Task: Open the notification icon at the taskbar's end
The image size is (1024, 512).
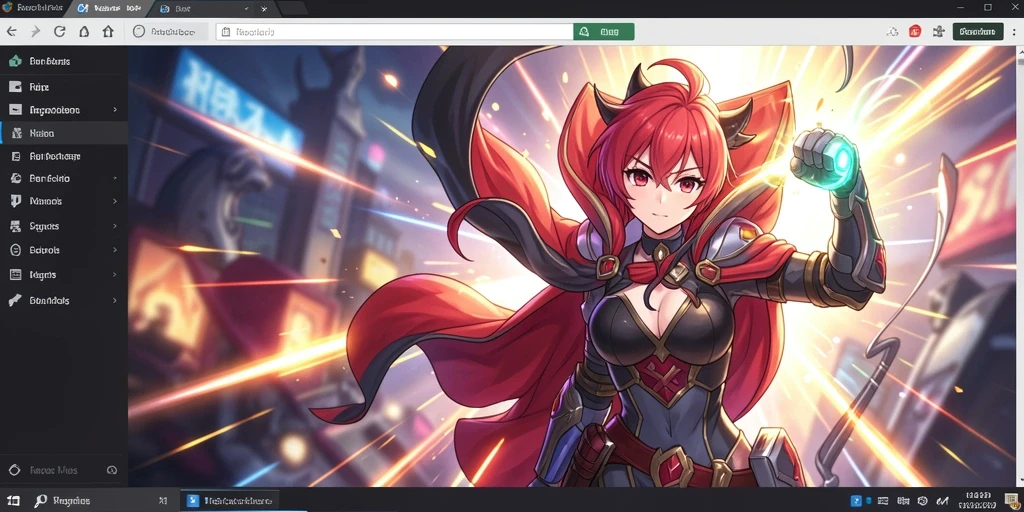Action: click(x=1013, y=502)
